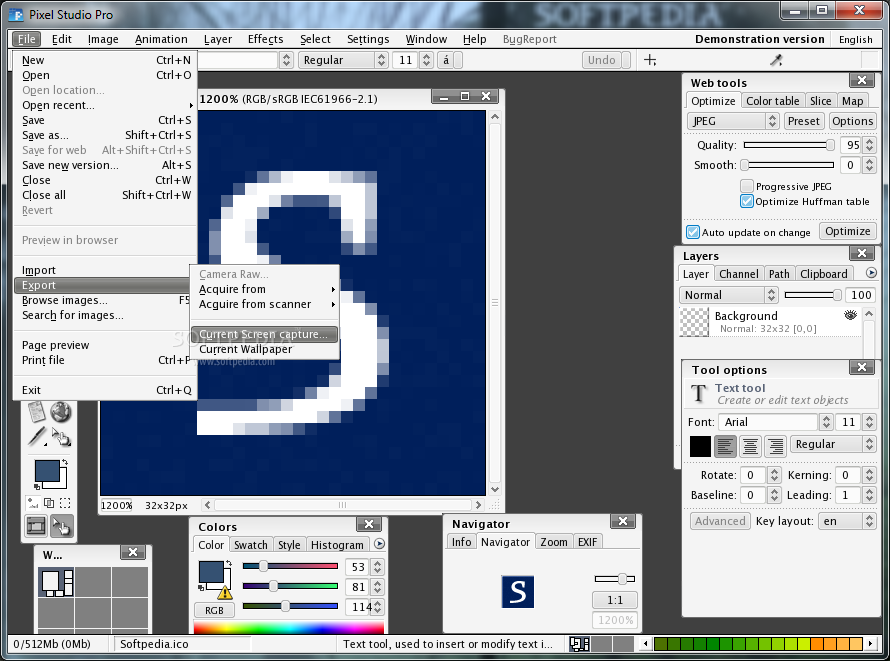Switch to Color table tab

tap(772, 100)
